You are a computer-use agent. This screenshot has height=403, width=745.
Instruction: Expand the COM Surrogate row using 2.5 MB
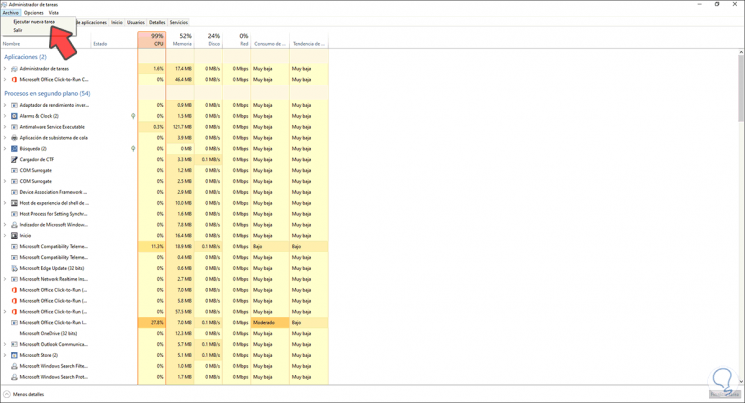[x=5, y=181]
